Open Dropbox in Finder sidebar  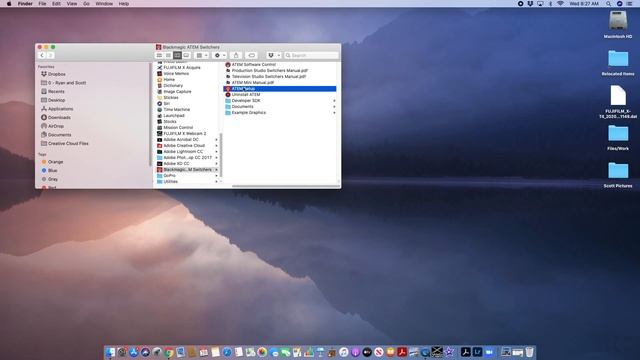53,74
